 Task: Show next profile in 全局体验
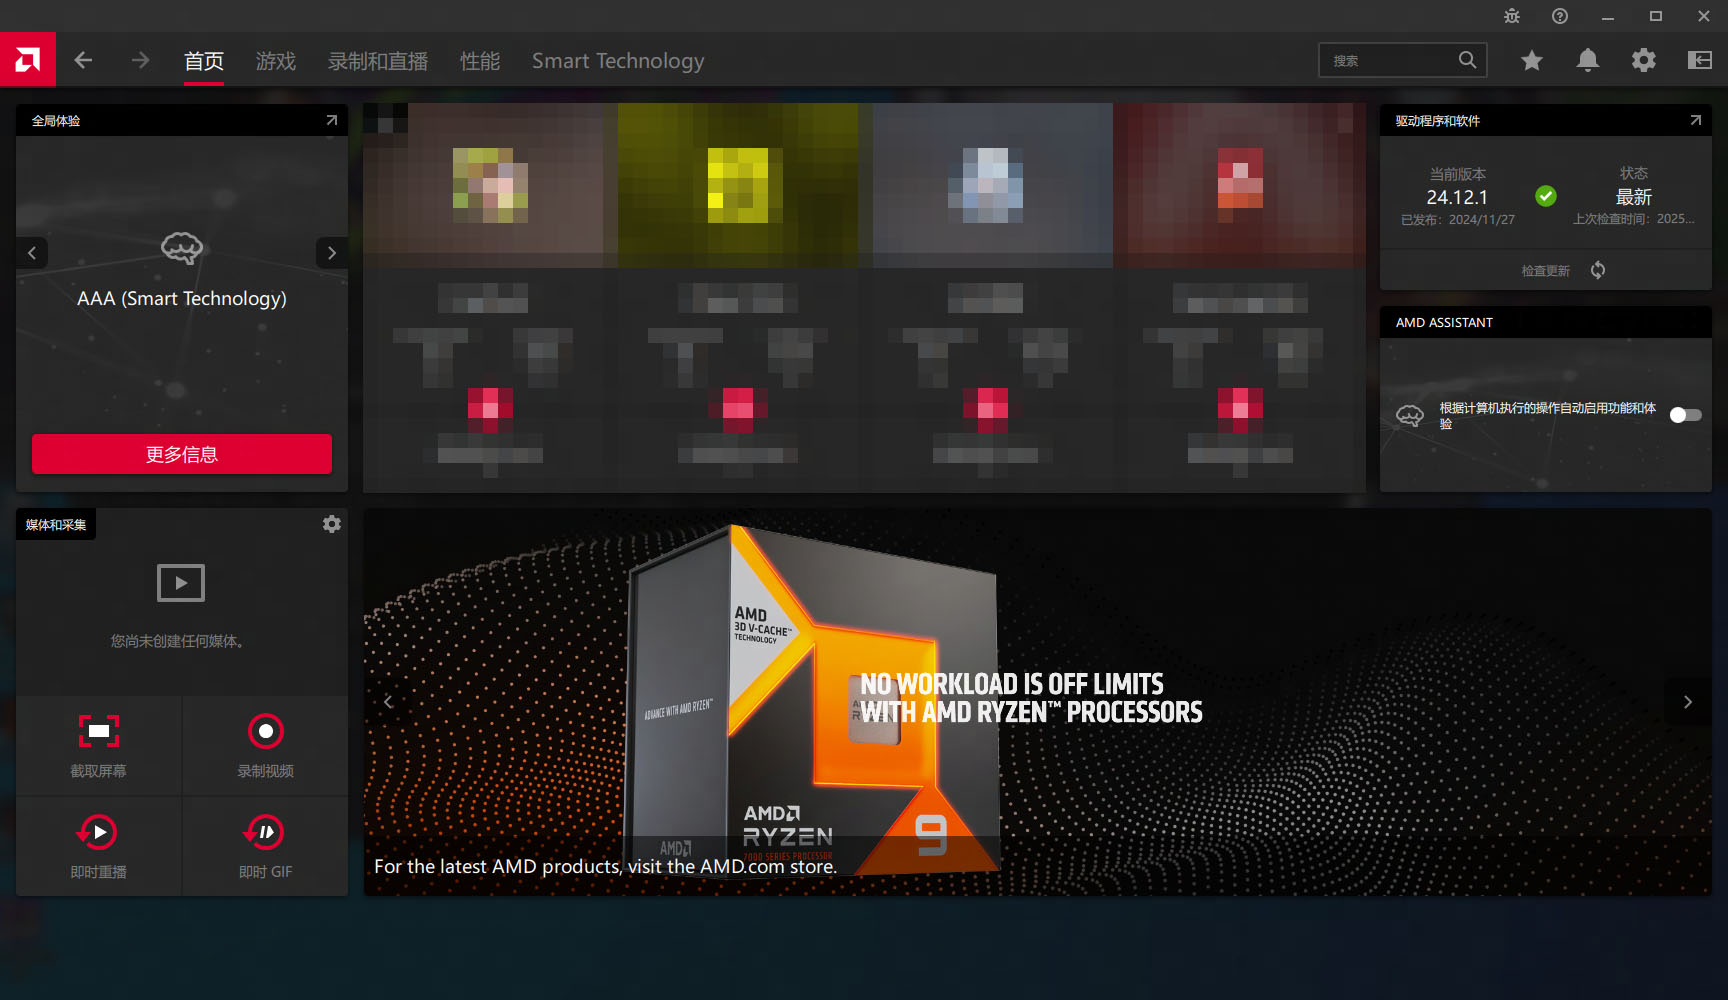(x=332, y=253)
